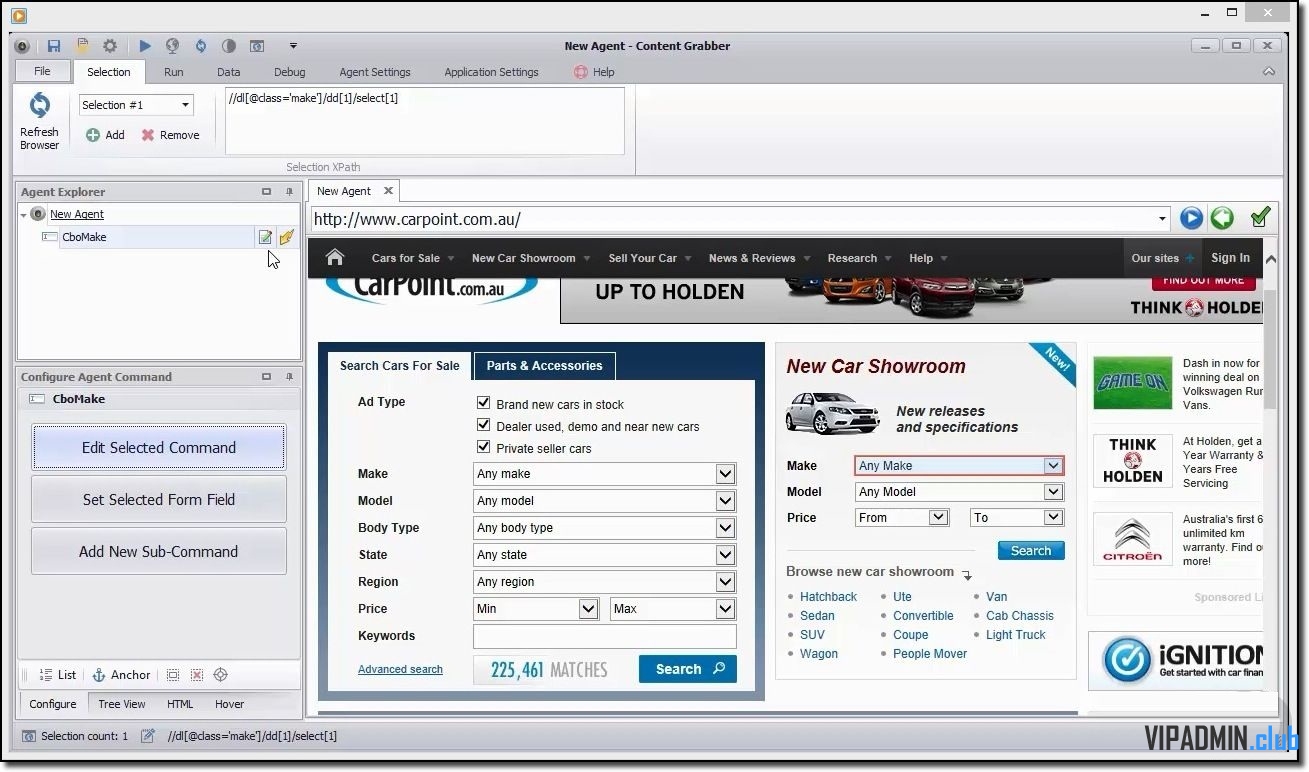Screen dimensions: 1309x772
Task: Click the yellow document icon in the quick toolbar
Action: 84,46
